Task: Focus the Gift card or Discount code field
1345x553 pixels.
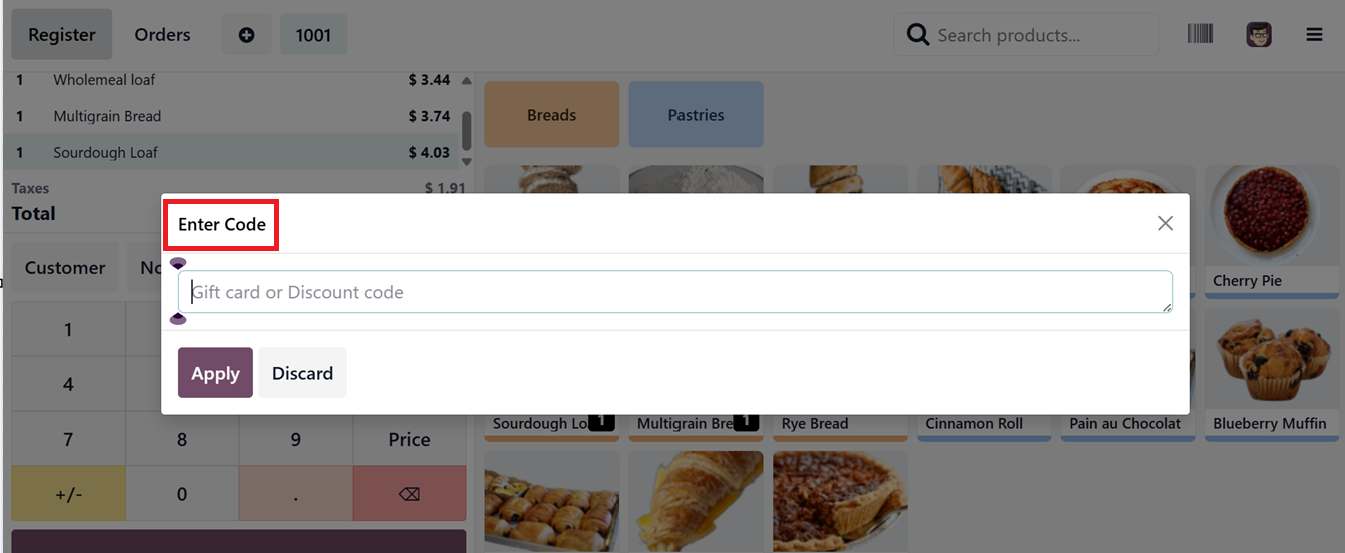Action: 675,292
